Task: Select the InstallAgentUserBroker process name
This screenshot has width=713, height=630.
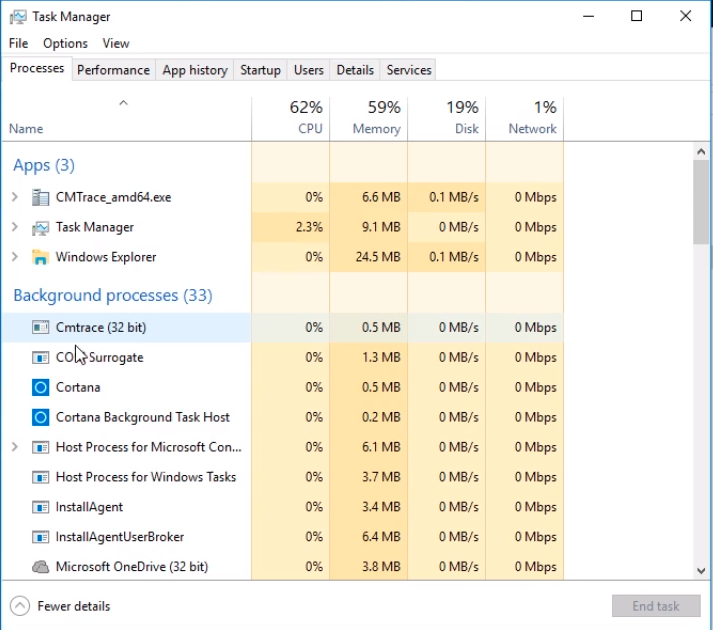Action: [120, 537]
